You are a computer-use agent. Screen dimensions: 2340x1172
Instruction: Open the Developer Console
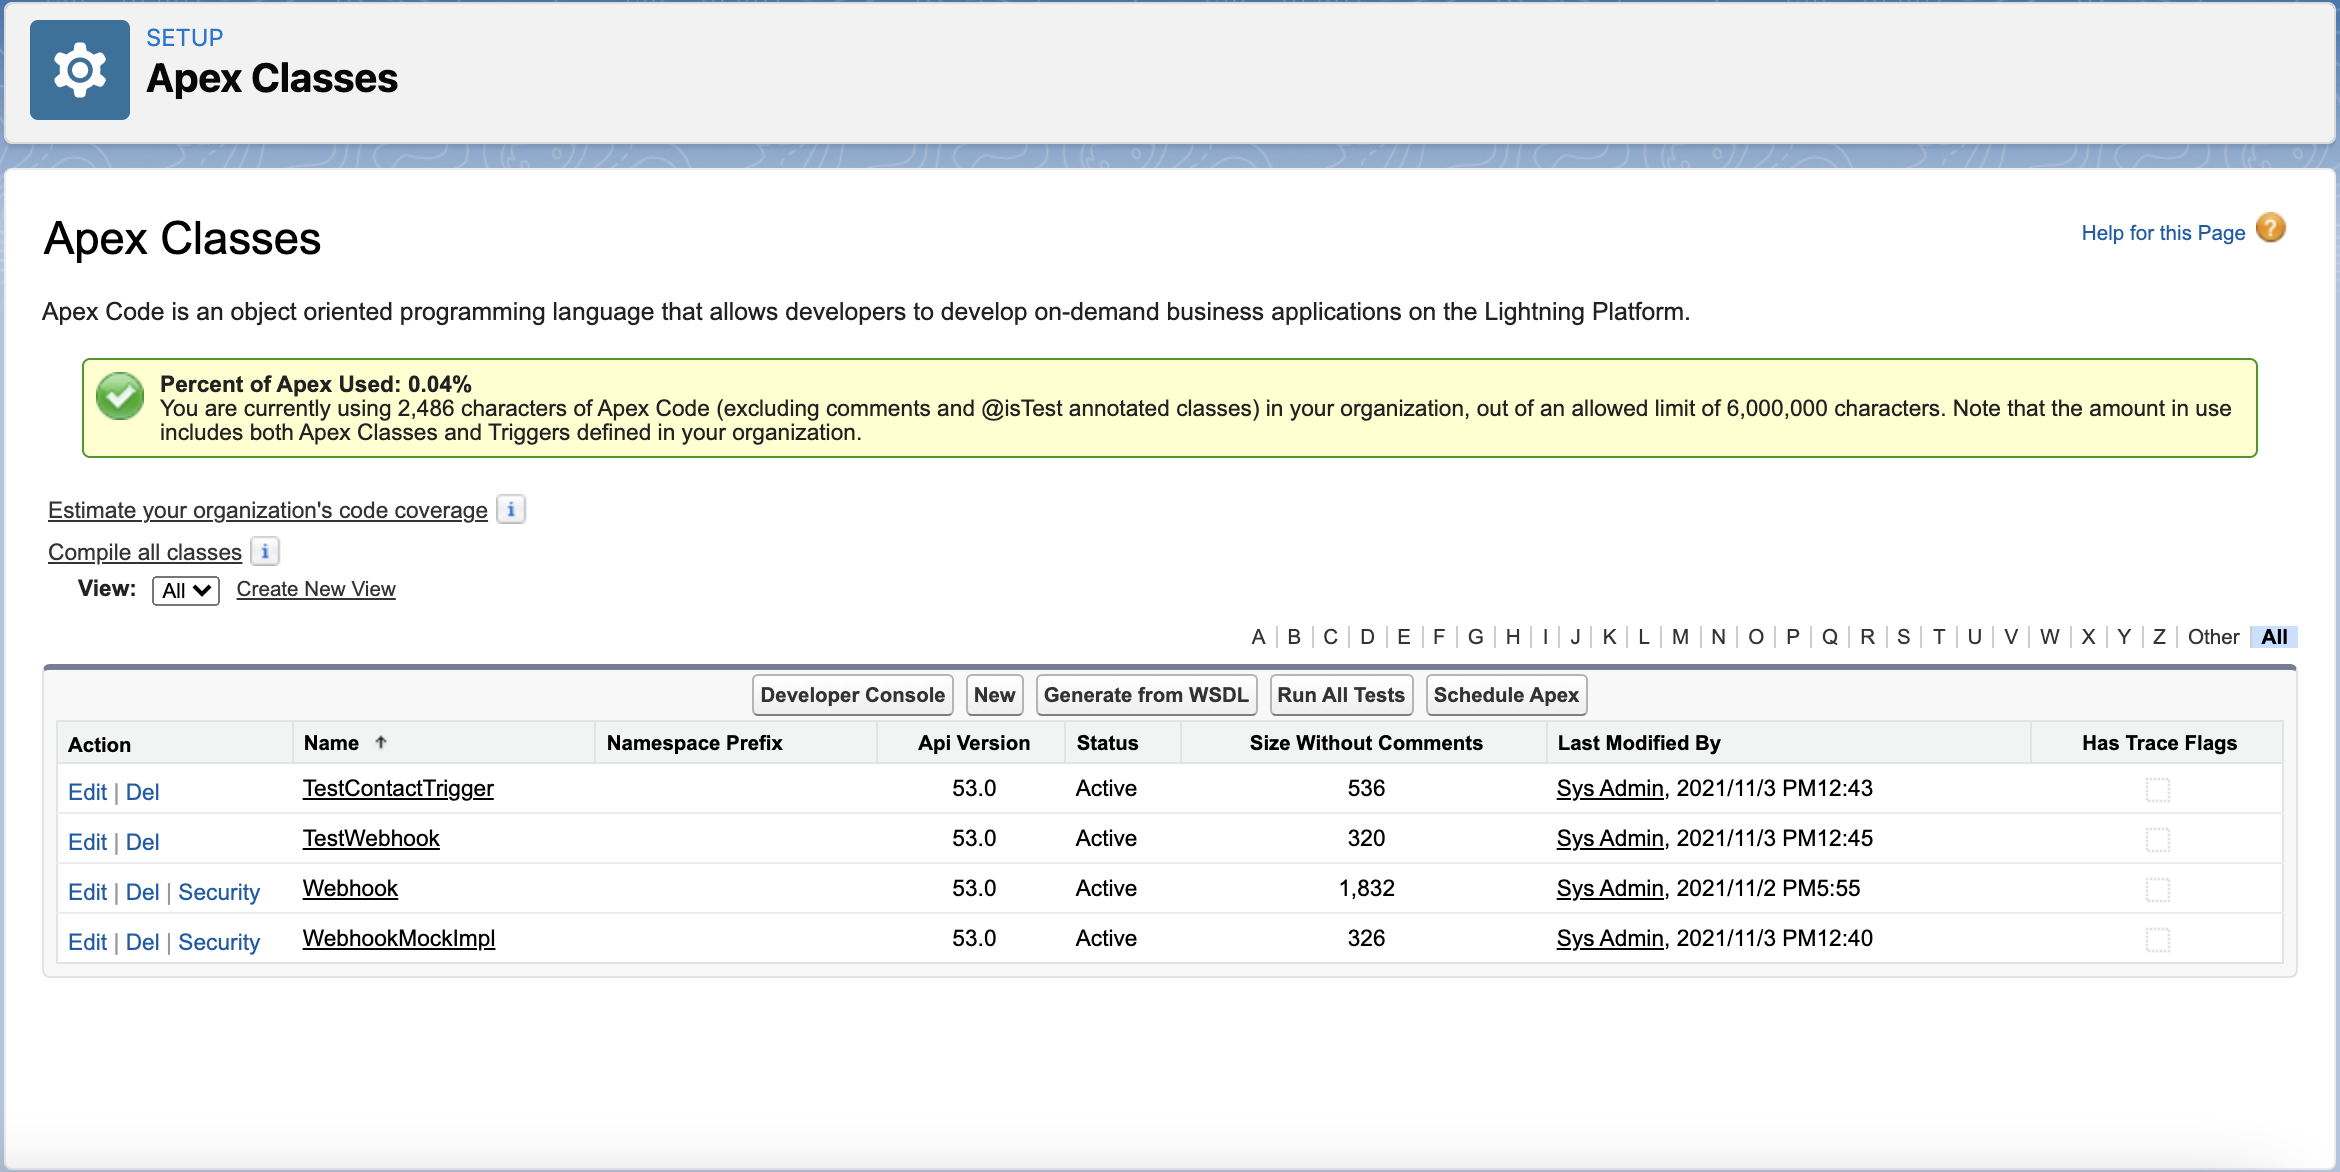point(852,695)
